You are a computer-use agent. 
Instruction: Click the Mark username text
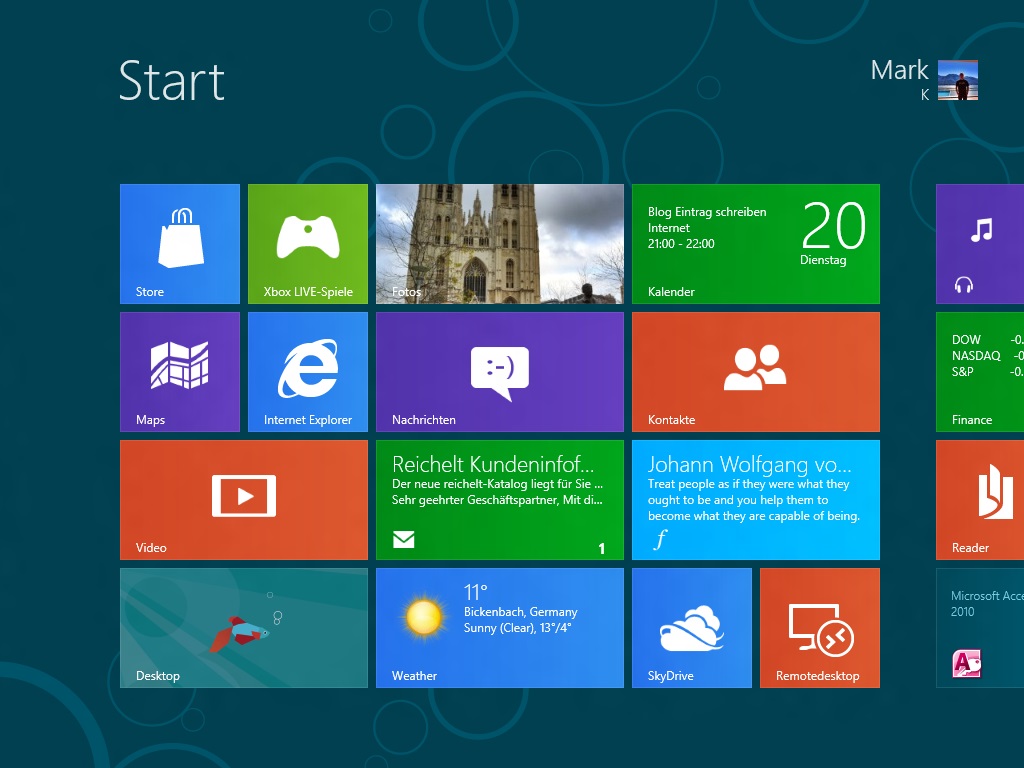899,70
